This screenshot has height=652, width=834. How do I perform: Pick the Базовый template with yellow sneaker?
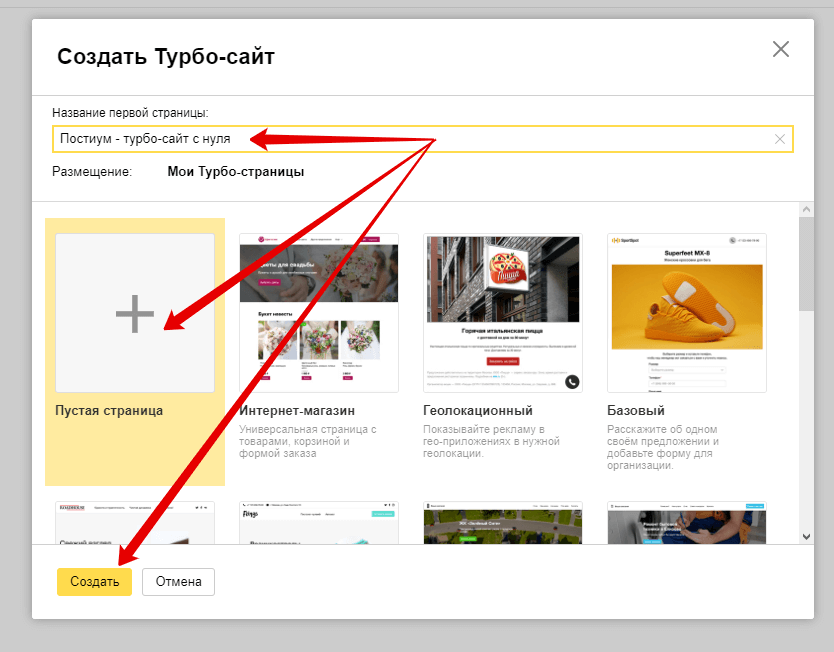[x=686, y=313]
